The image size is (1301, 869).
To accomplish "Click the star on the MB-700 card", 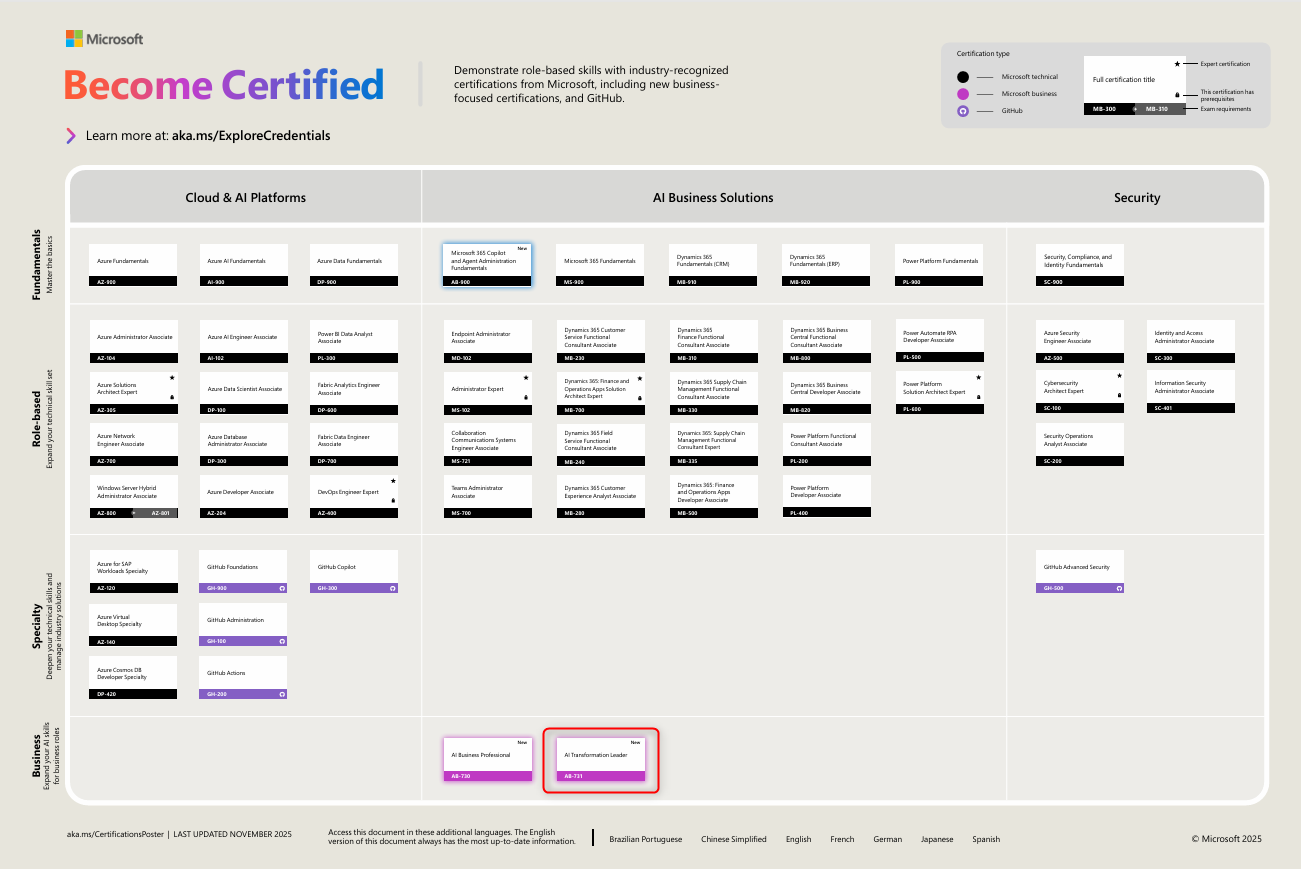I will (639, 378).
